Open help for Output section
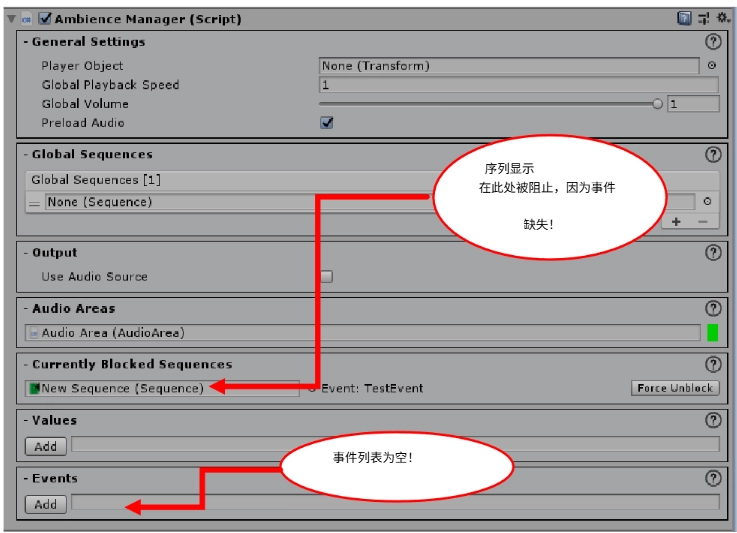 pos(713,252)
